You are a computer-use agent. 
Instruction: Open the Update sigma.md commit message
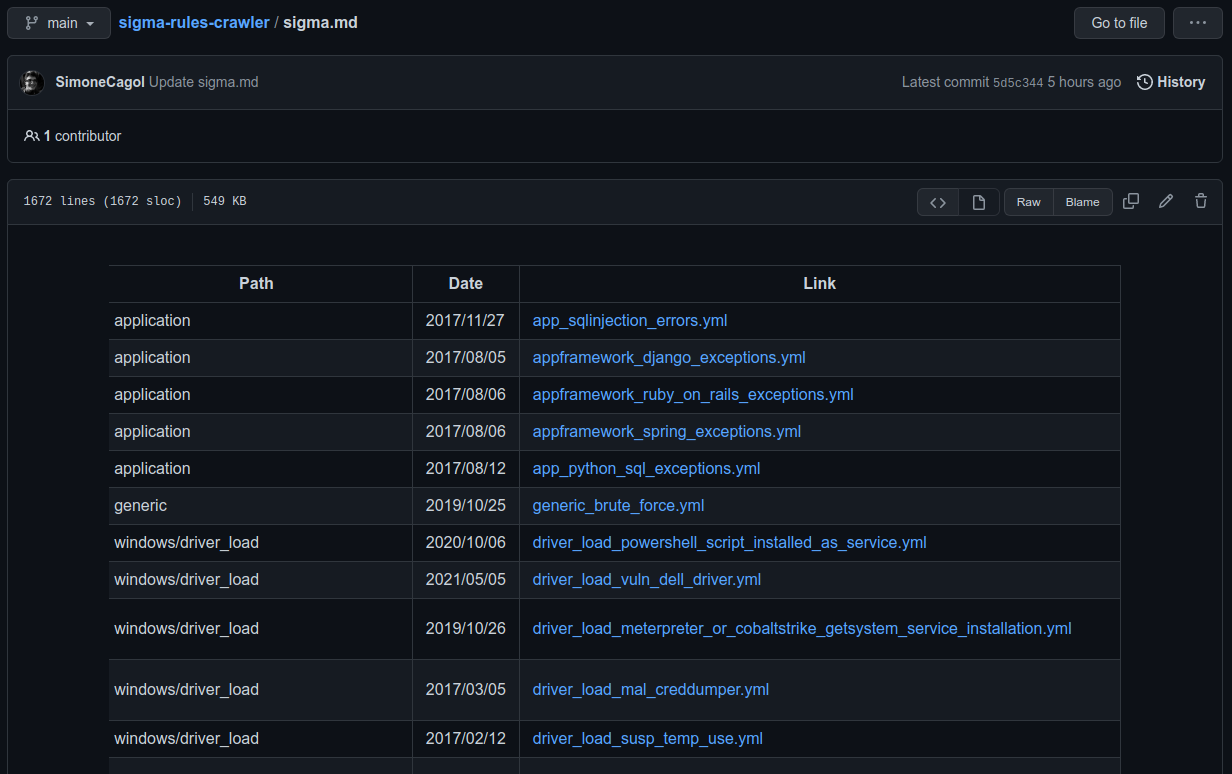tap(204, 82)
